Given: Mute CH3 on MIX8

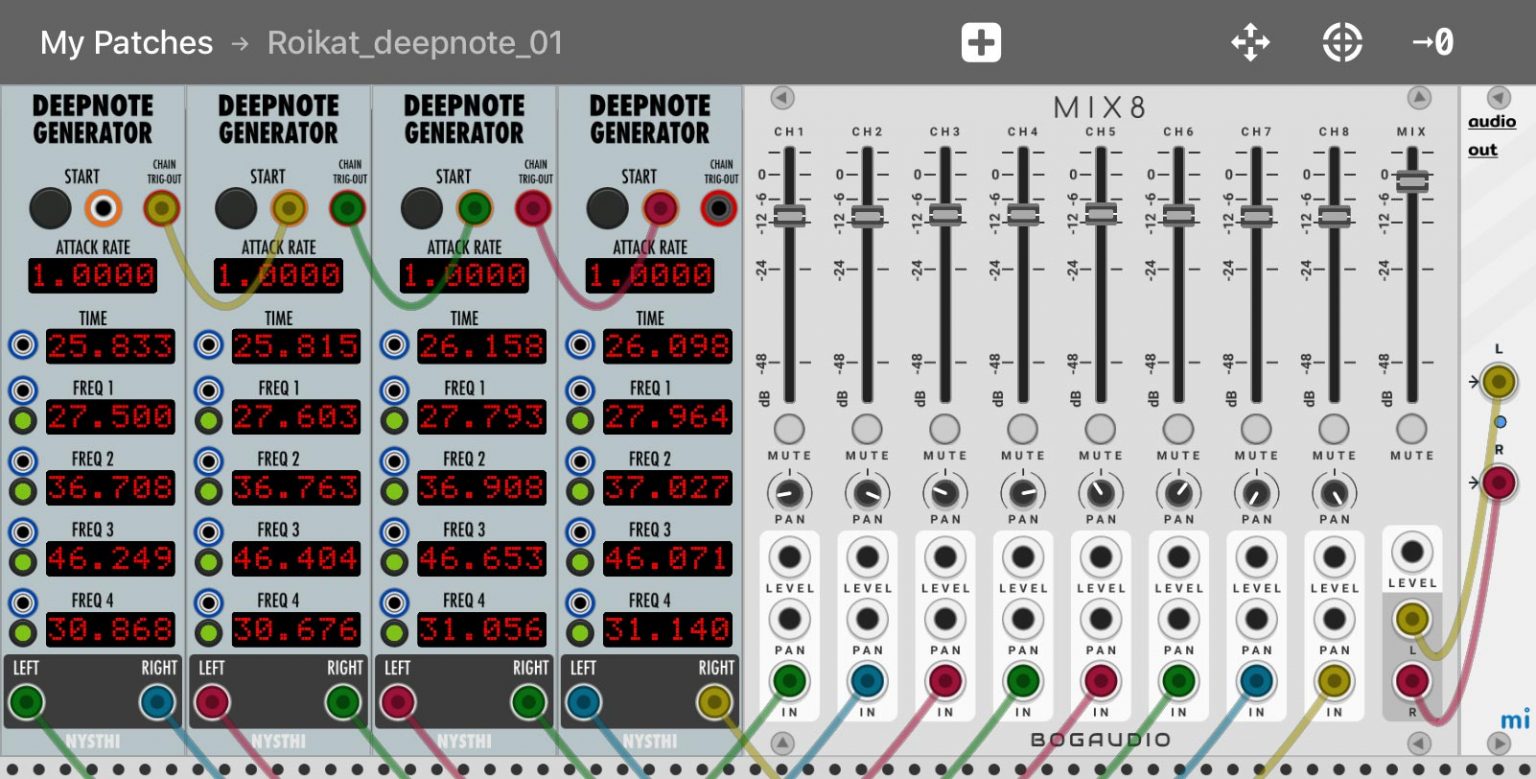Looking at the screenshot, I should tap(945, 428).
